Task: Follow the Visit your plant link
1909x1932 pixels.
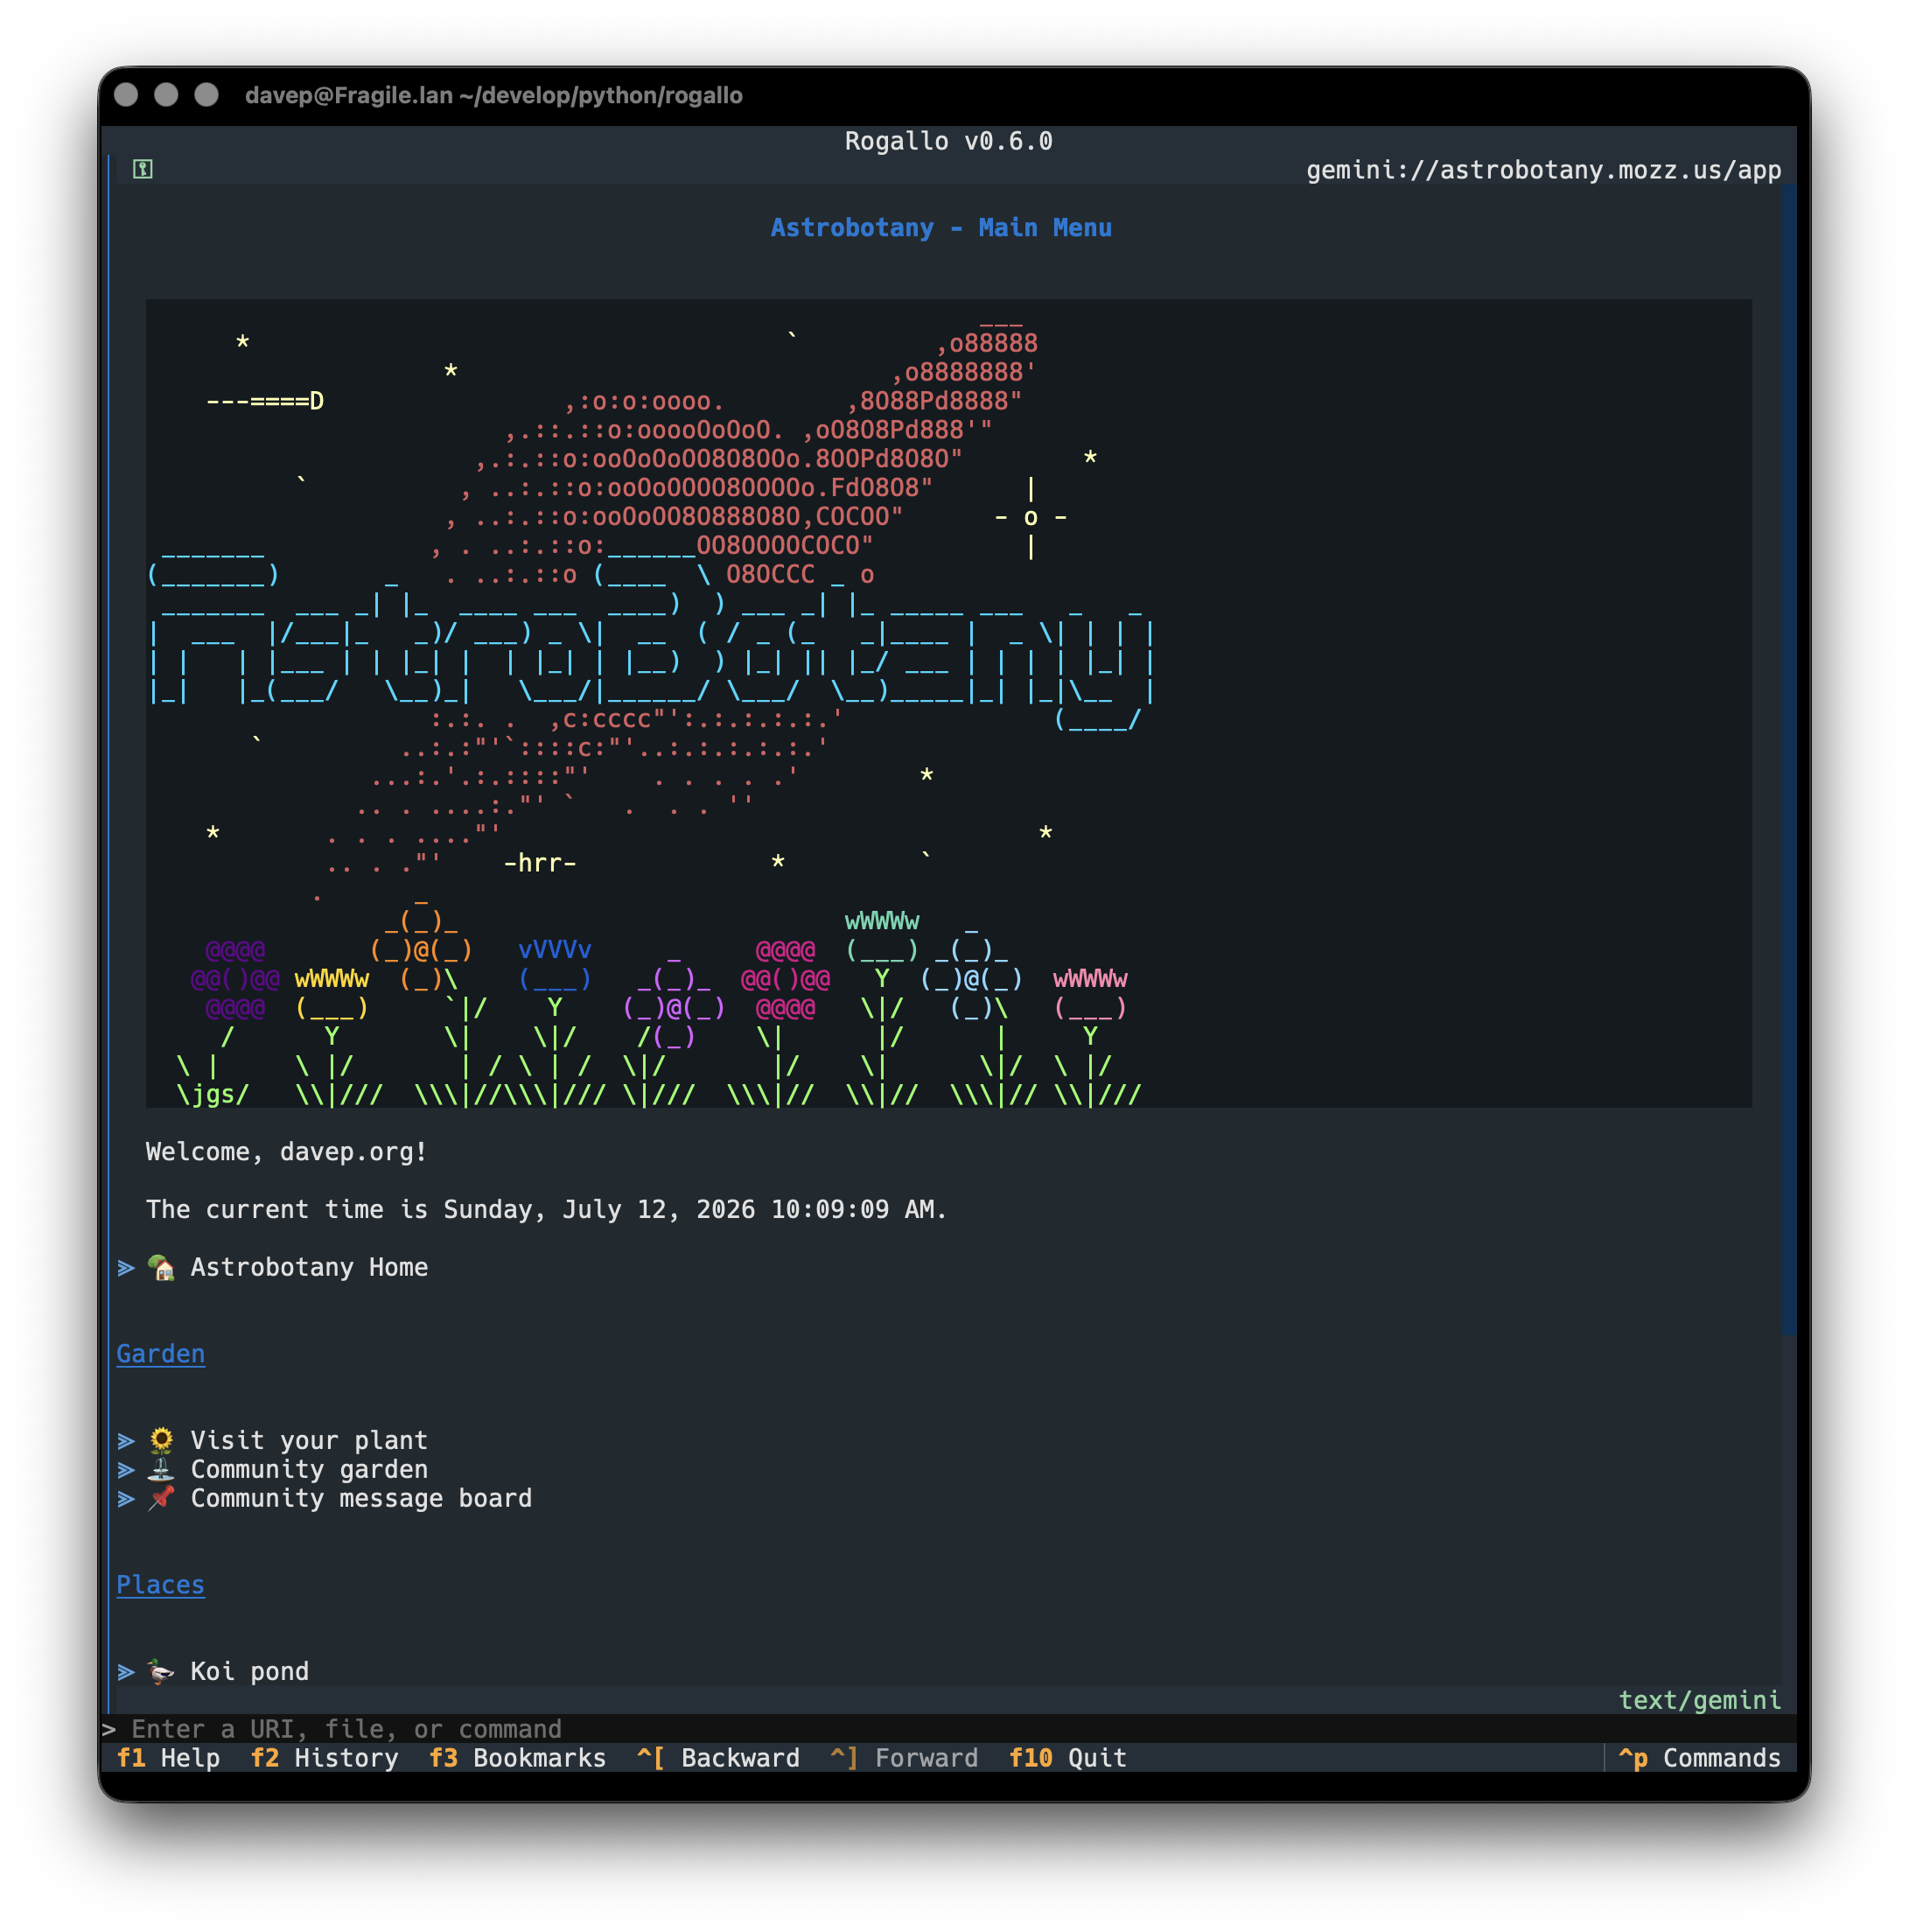Action: (309, 1440)
